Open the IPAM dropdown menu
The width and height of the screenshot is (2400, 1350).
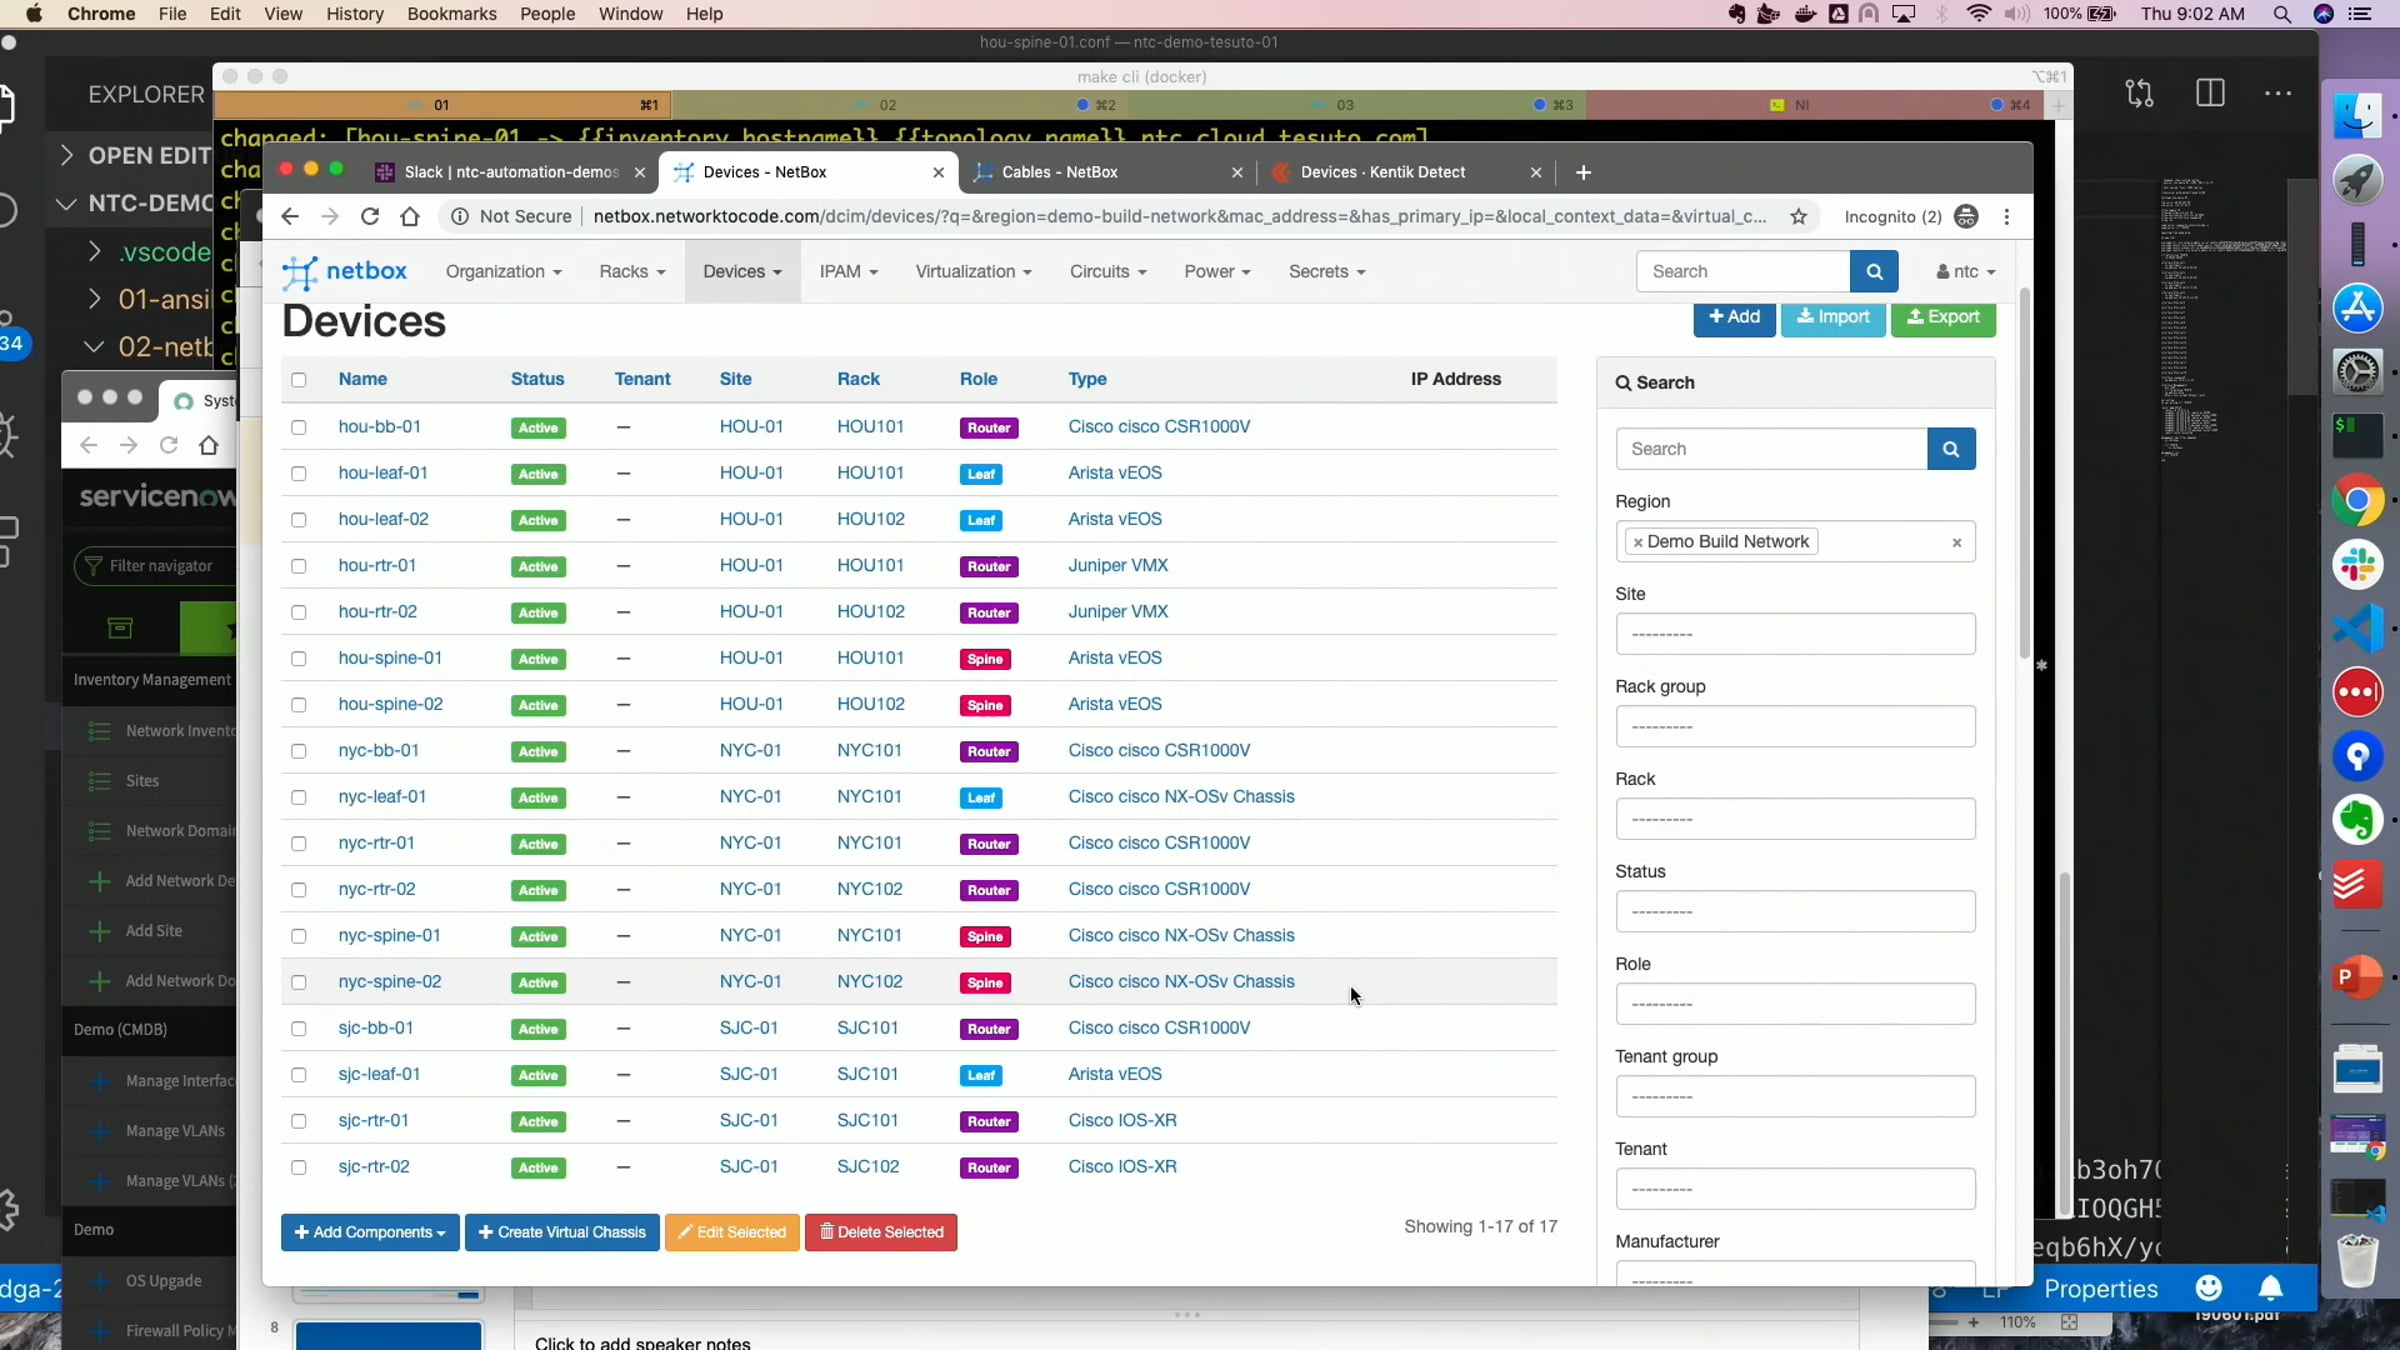click(848, 272)
